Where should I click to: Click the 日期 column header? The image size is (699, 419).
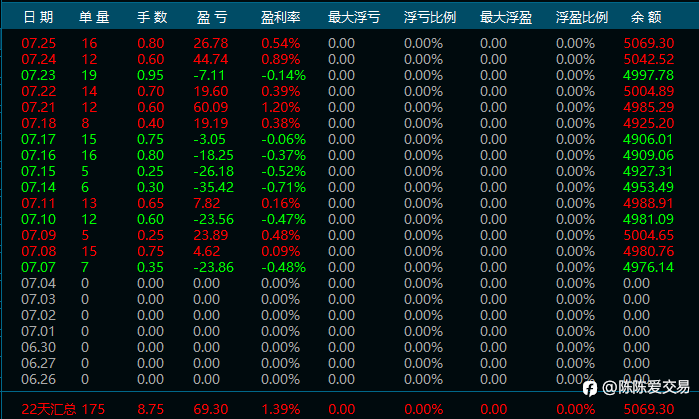point(38,17)
